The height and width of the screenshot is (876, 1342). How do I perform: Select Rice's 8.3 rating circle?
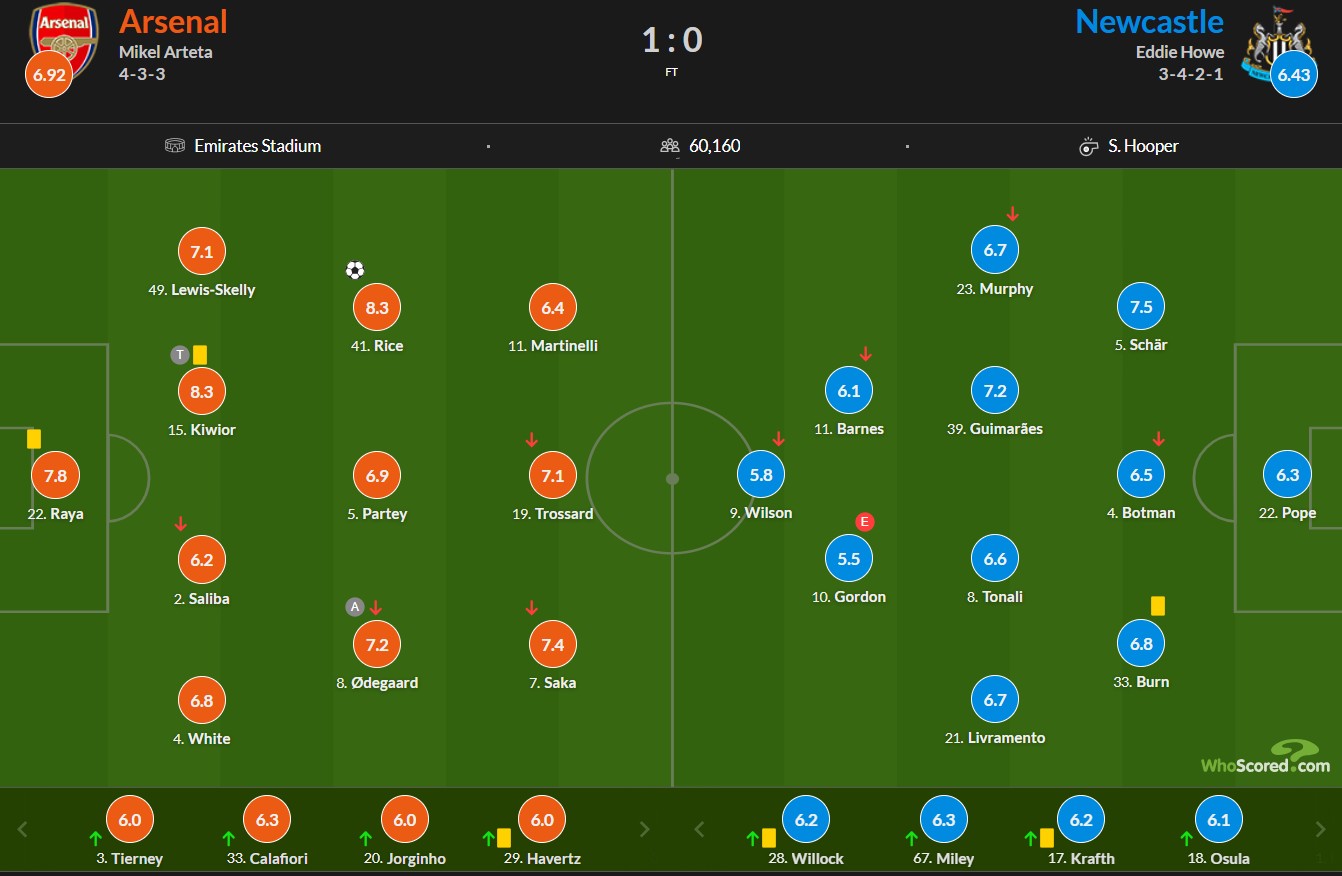click(x=377, y=308)
